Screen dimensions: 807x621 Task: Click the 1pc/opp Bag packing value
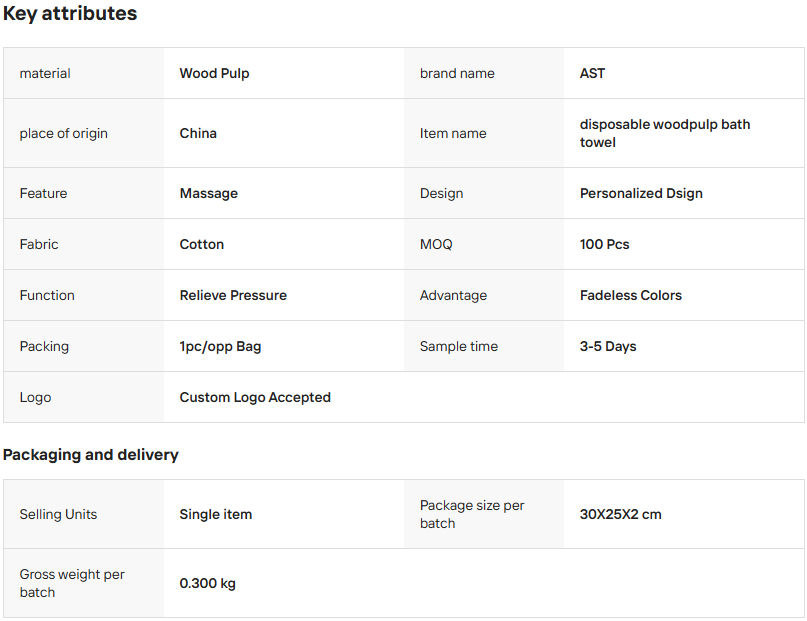click(x=220, y=346)
